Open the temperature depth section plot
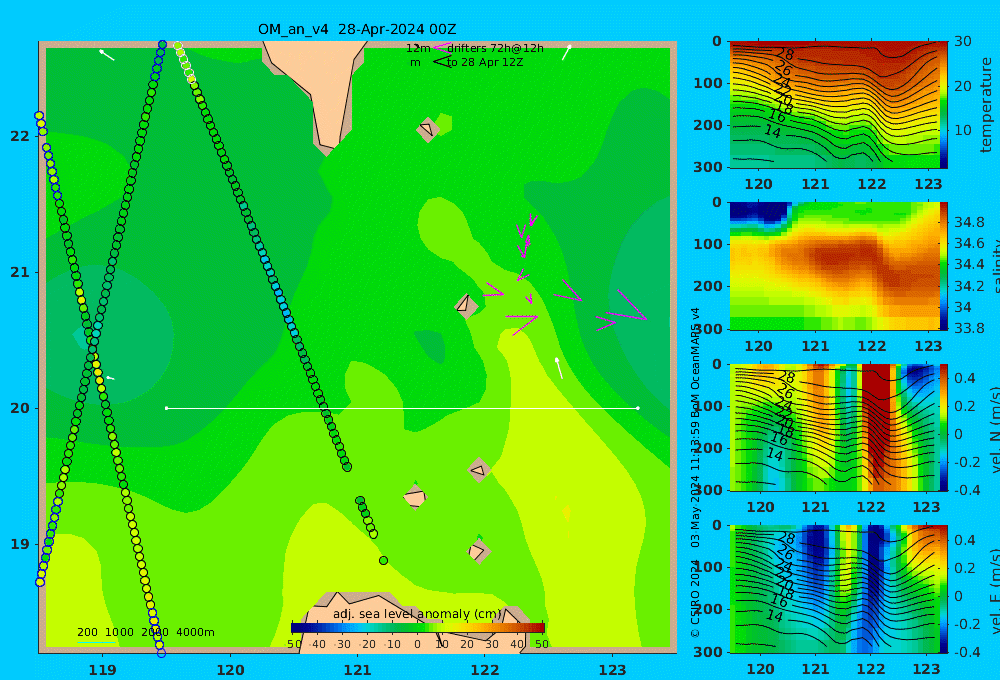This screenshot has height=680, width=1000. [834, 105]
